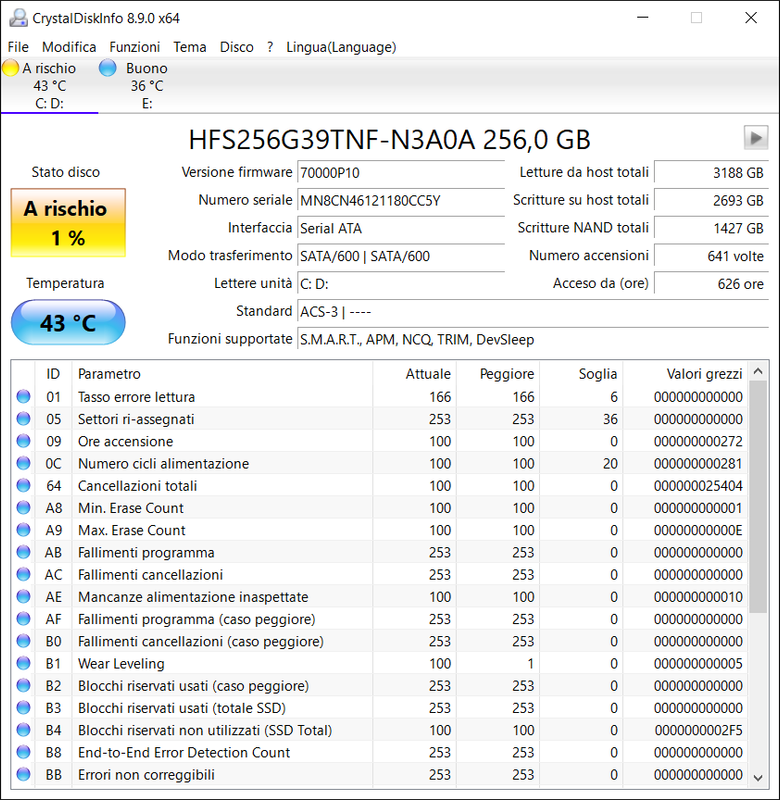Click the Errori non correggibili parameter text

pyautogui.click(x=146, y=774)
